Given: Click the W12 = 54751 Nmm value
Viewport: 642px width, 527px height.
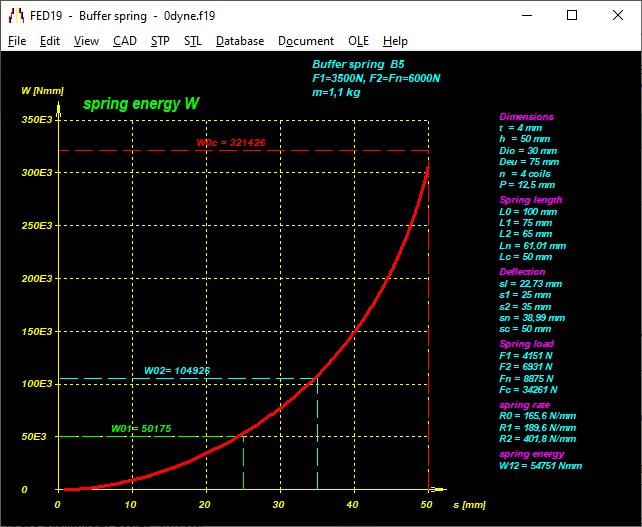Looking at the screenshot, I should click(540, 465).
